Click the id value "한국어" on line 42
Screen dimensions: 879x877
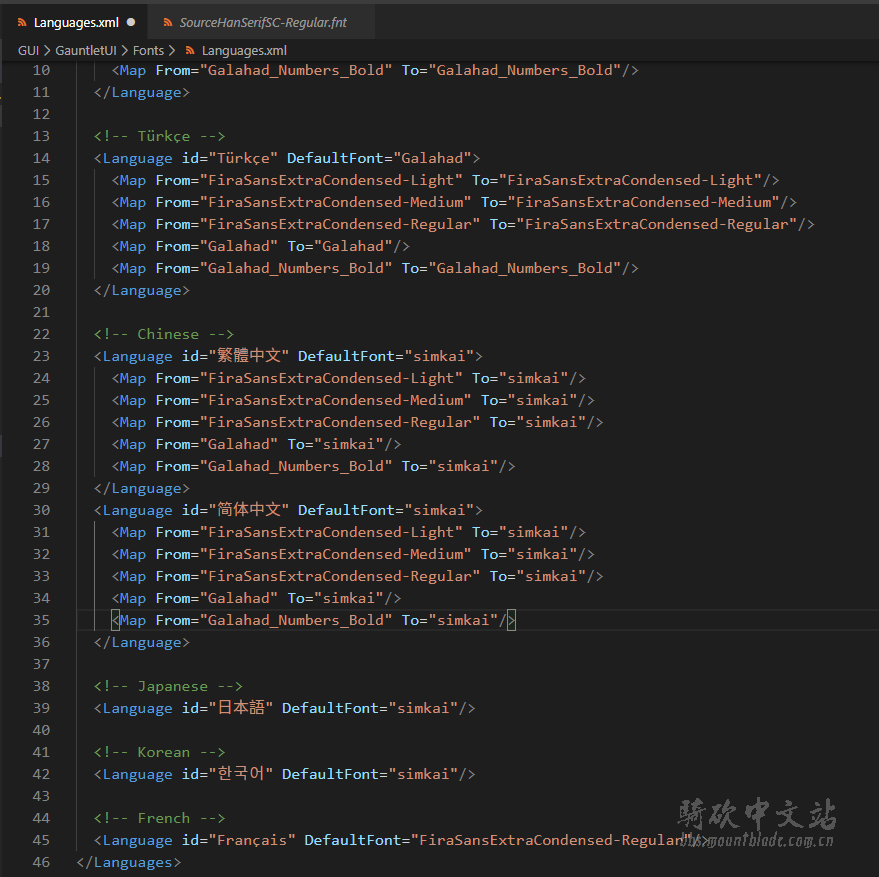241,774
